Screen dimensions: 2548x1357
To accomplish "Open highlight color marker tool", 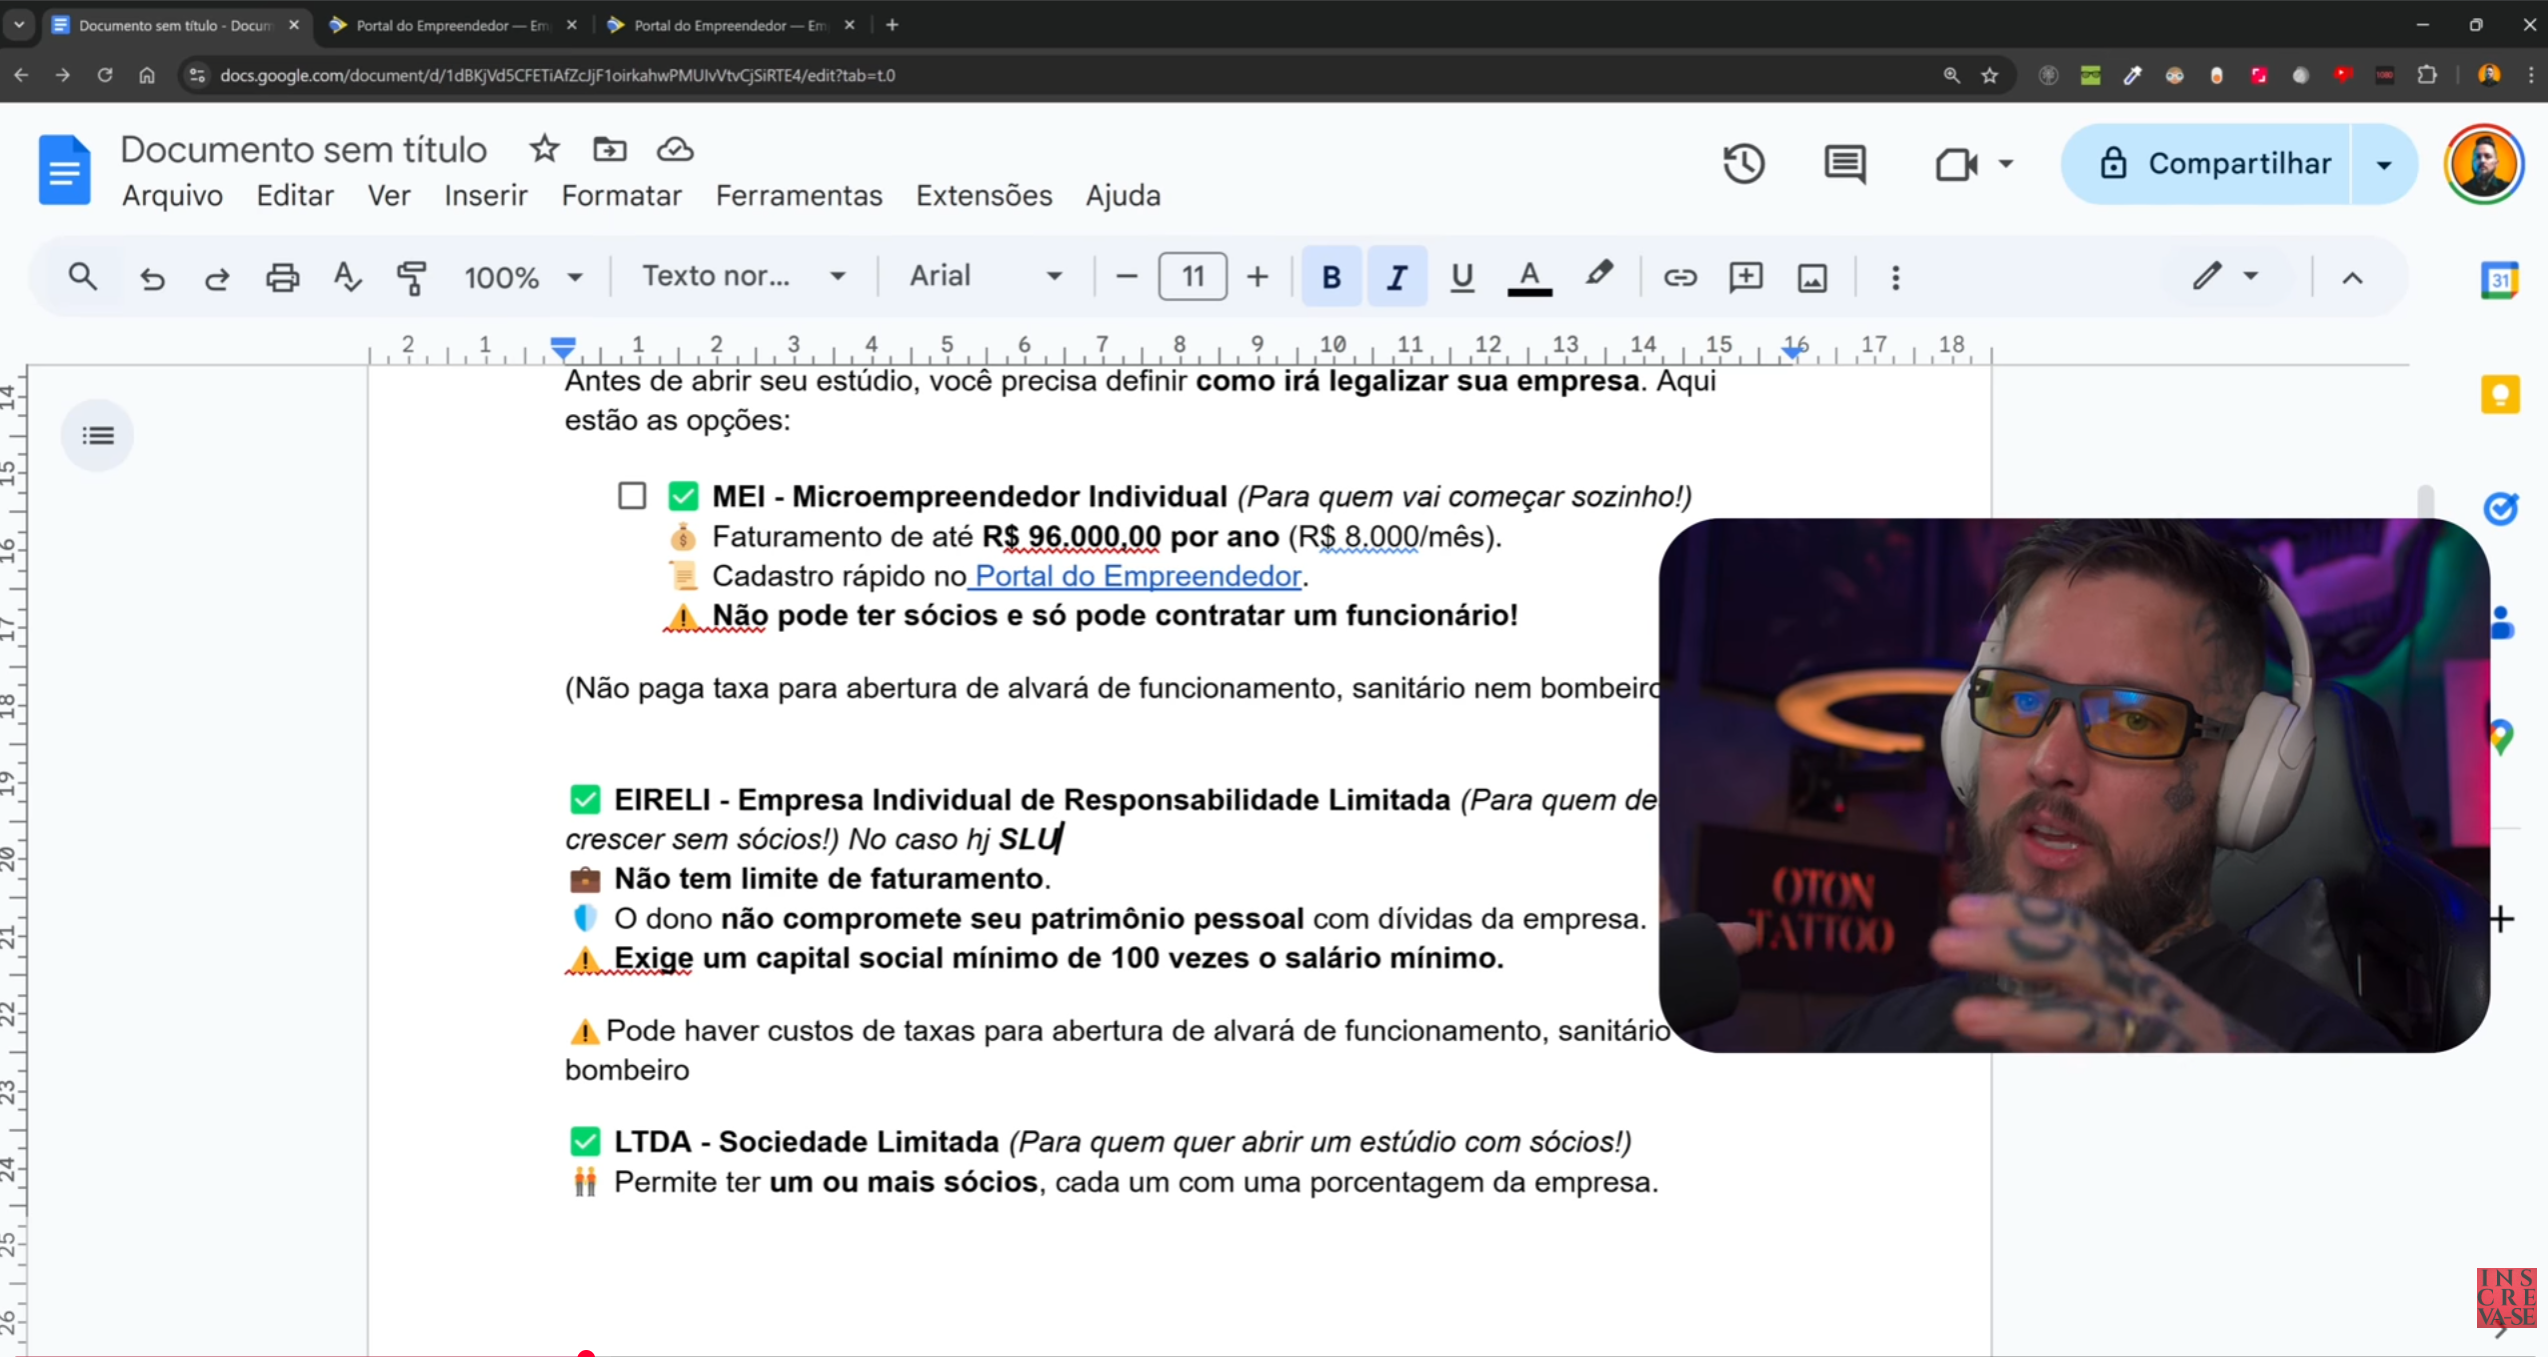I will click(x=1598, y=275).
